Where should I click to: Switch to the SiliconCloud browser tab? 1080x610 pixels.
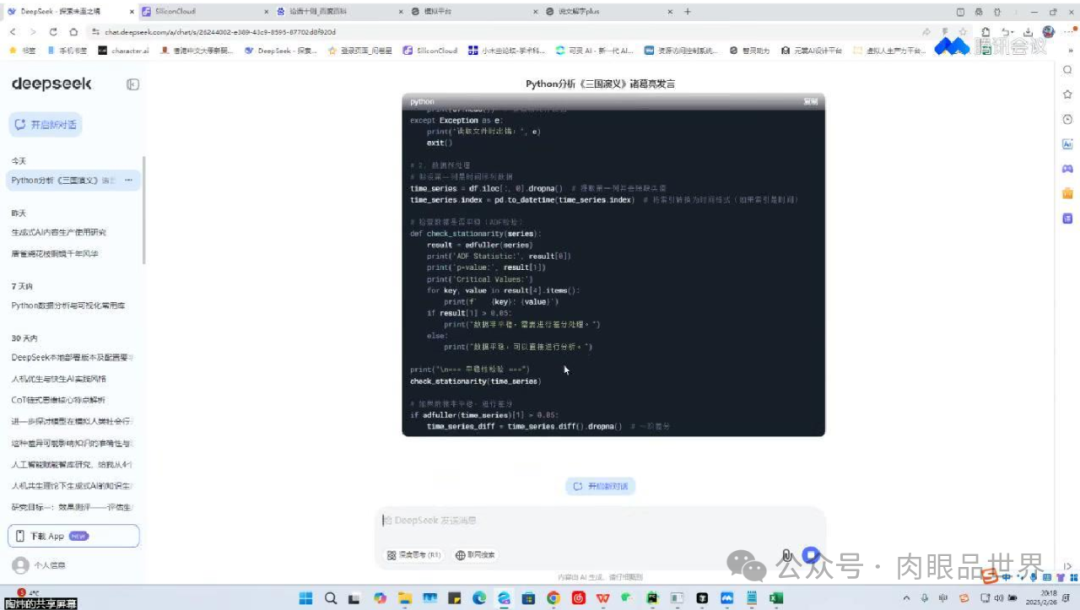tap(205, 12)
